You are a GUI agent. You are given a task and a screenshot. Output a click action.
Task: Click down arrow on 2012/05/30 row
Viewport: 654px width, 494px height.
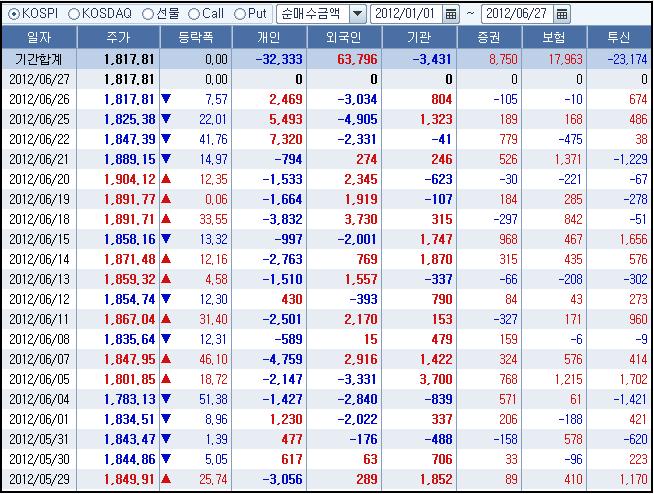click(x=166, y=459)
